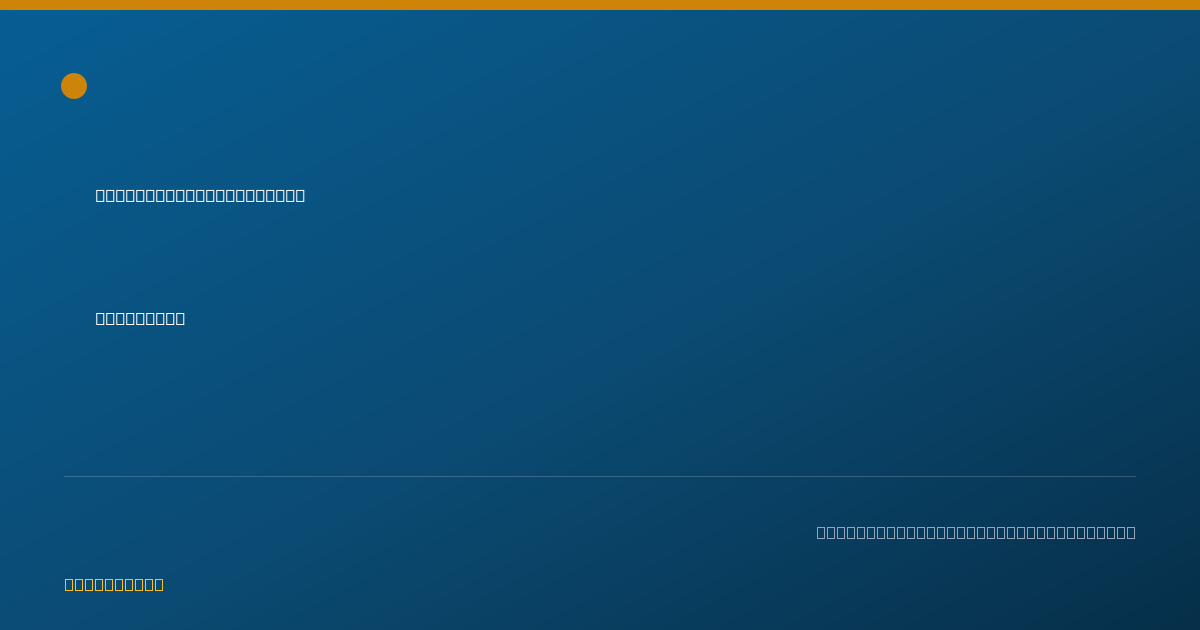Click last glyph box of longer white line
The image size is (1200, 630).
coord(301,195)
